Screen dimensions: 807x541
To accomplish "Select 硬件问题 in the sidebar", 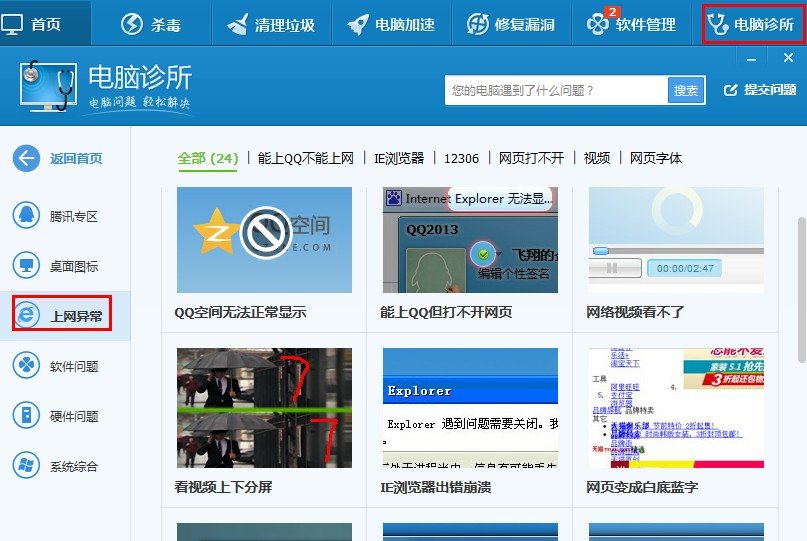I will tap(74, 416).
